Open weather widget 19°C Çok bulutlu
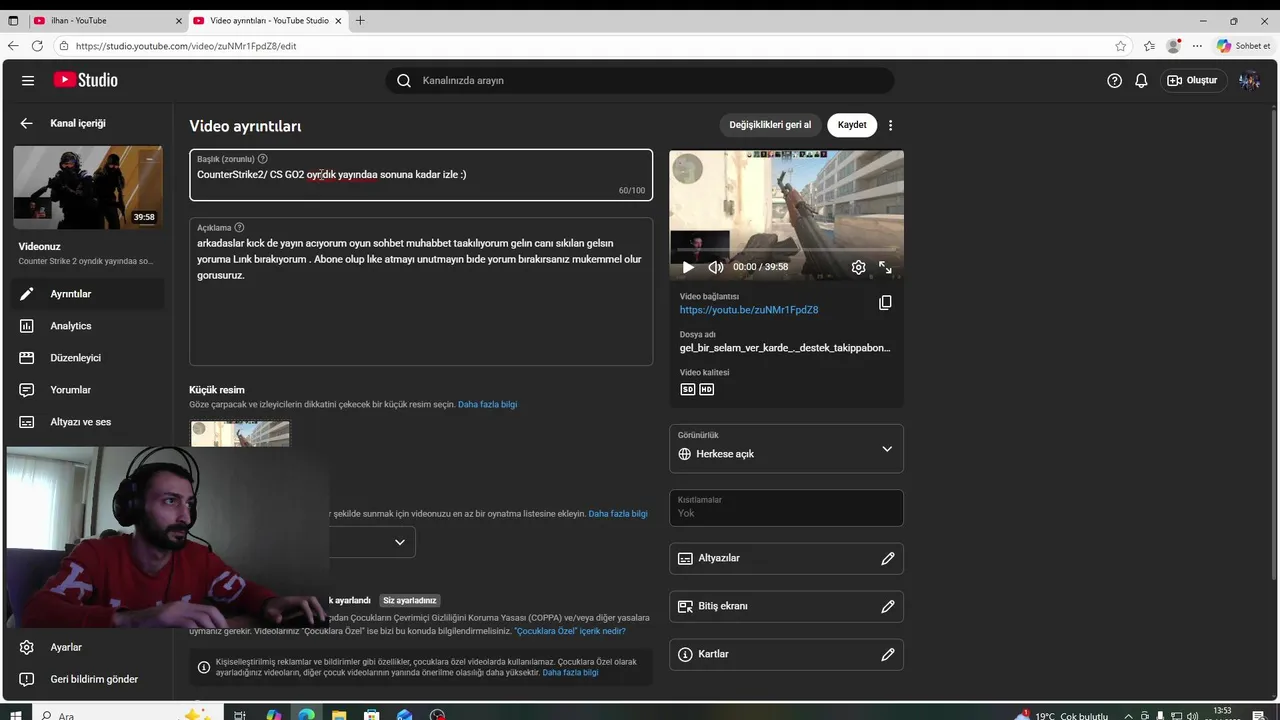 pos(1062,714)
